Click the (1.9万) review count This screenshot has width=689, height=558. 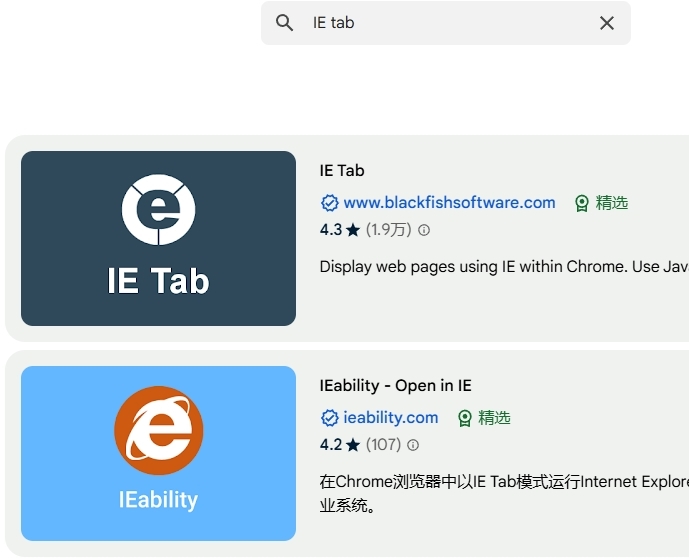388,230
